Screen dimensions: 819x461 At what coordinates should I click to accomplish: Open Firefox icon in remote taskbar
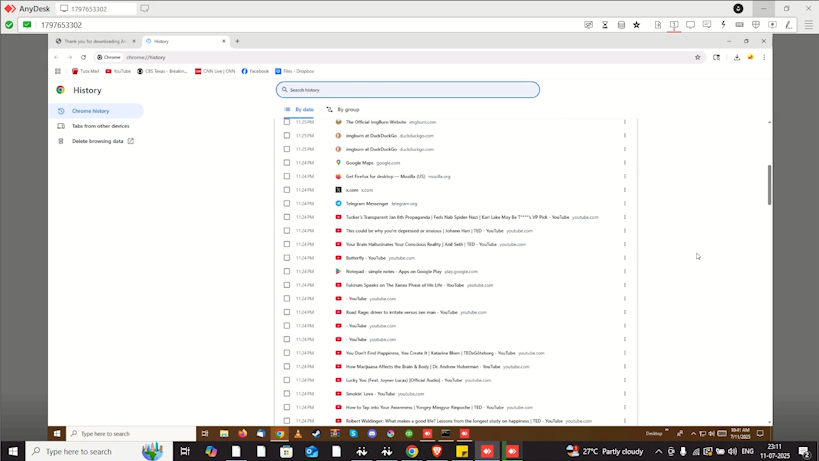[x=242, y=433]
